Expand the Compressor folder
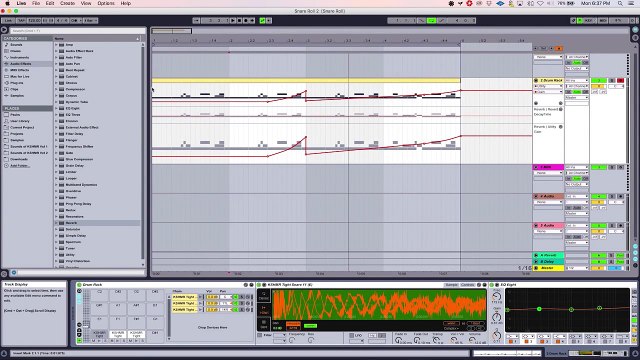 coord(56,89)
